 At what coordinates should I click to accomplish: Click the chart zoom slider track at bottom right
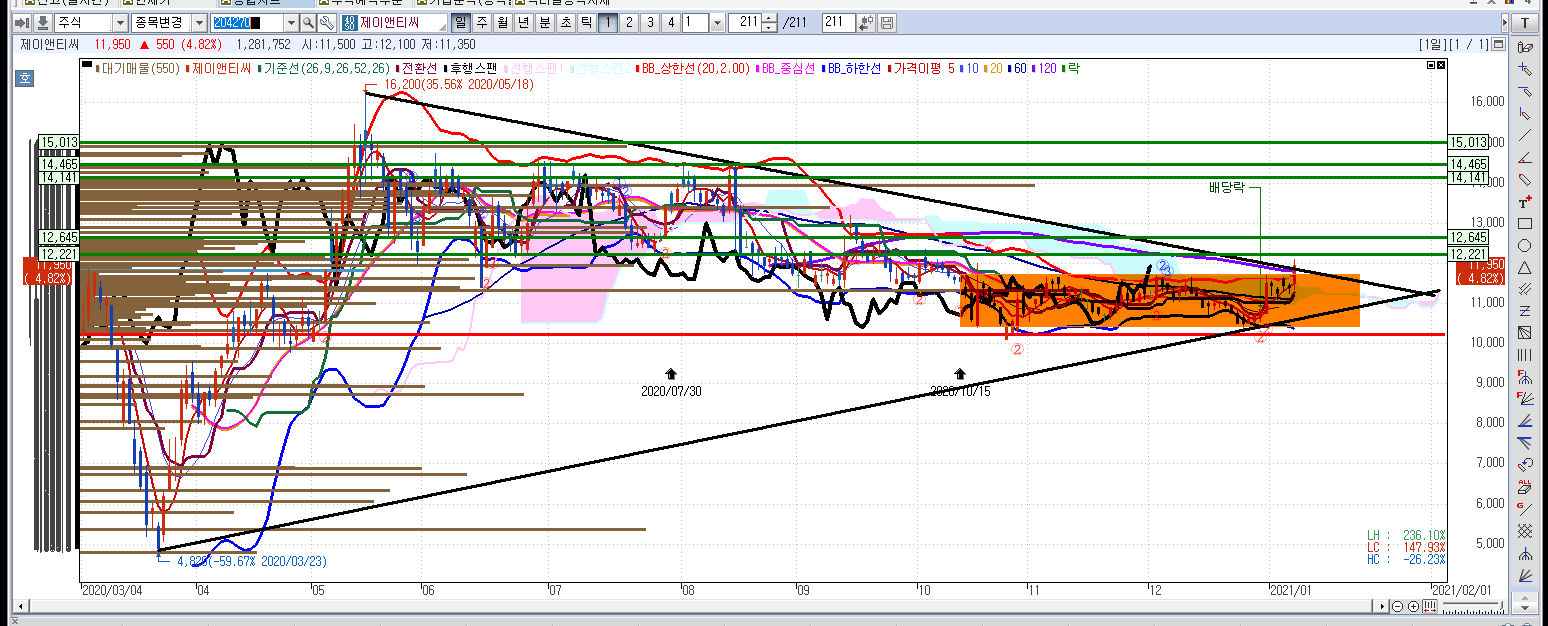(1473, 604)
